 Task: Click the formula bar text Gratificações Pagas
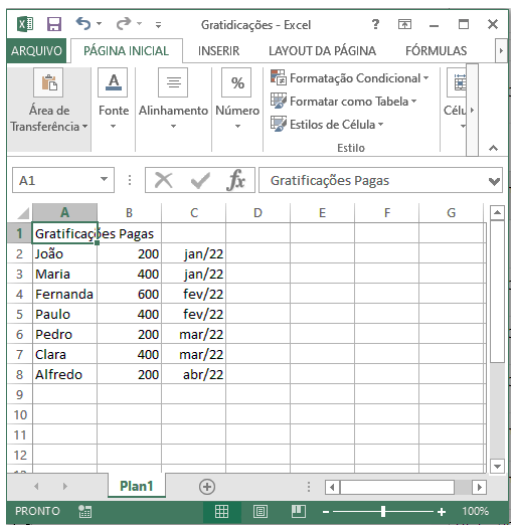330,180
